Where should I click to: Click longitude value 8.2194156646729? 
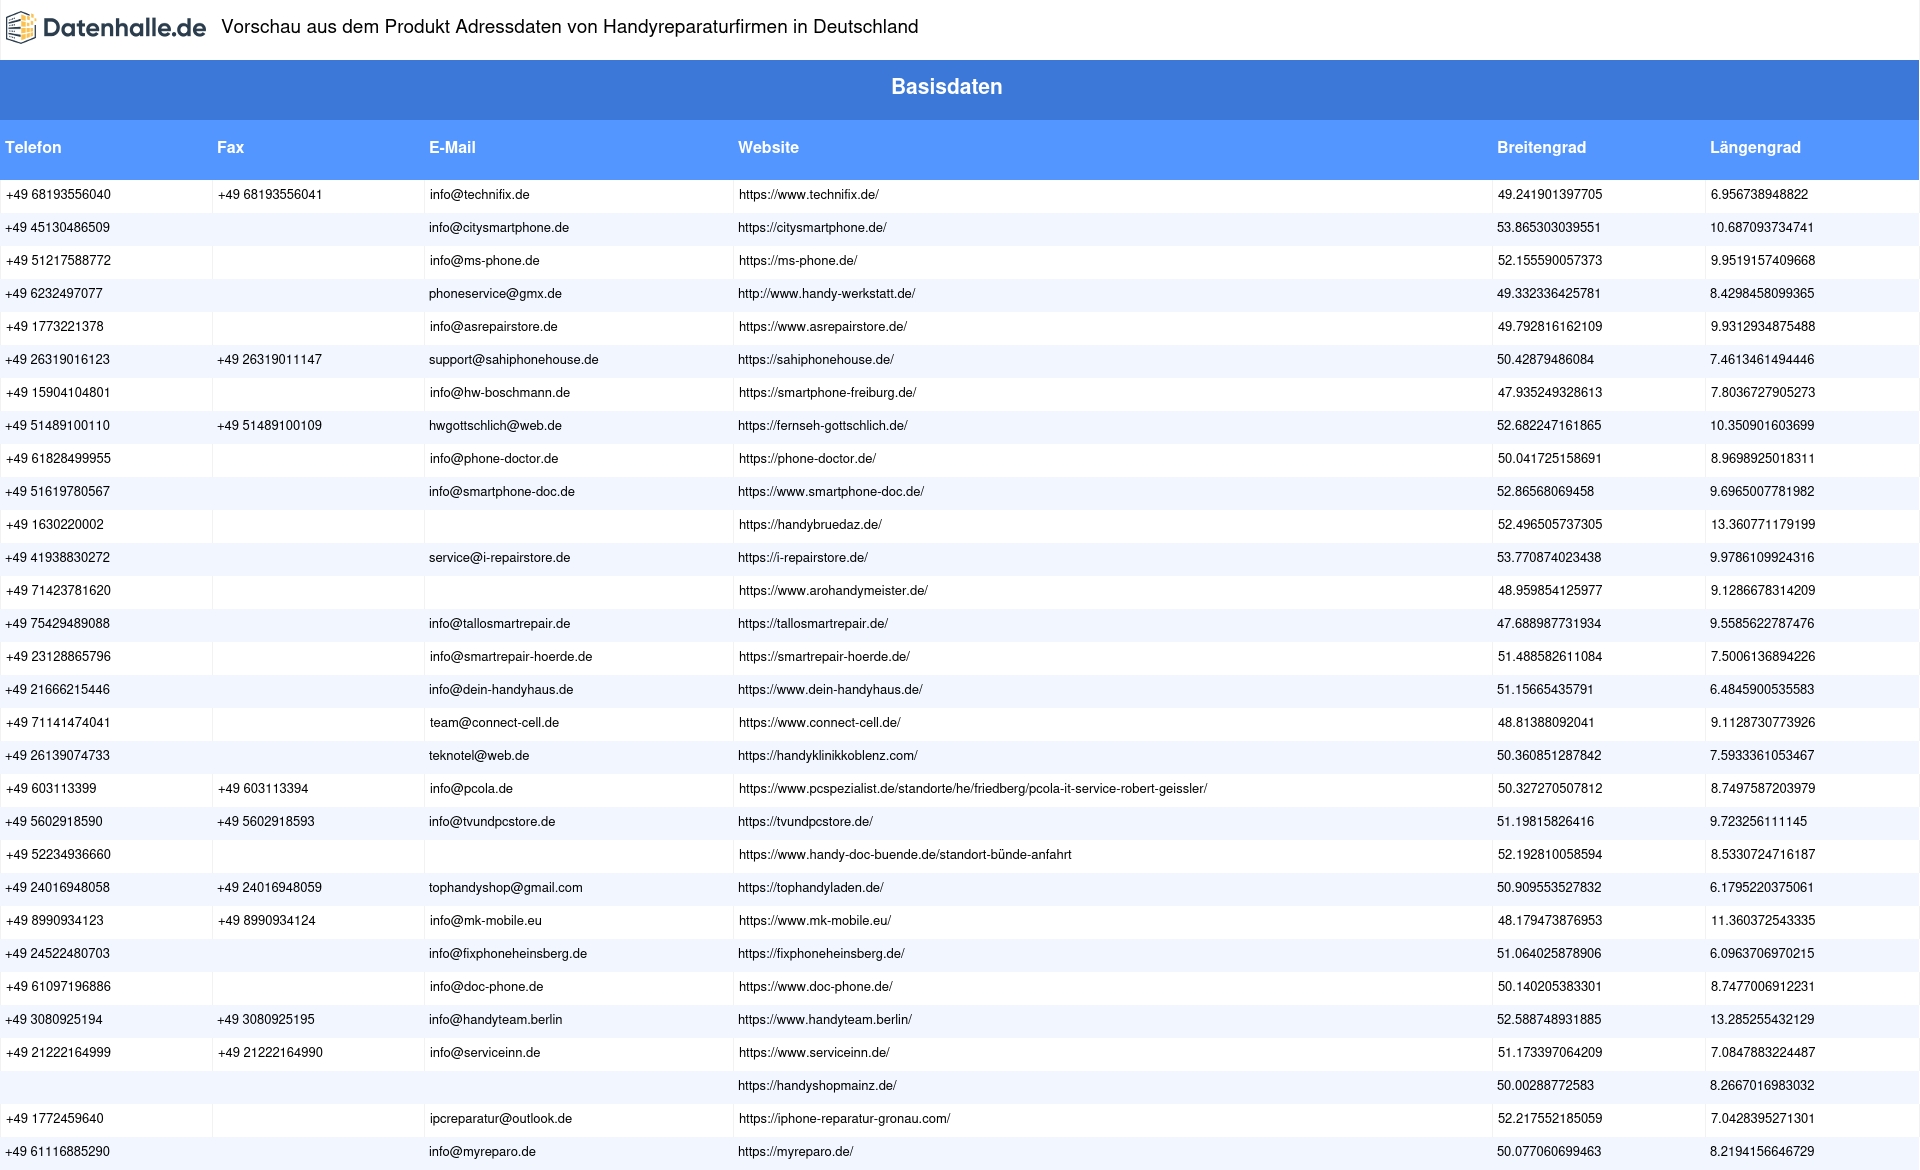1762,1152
